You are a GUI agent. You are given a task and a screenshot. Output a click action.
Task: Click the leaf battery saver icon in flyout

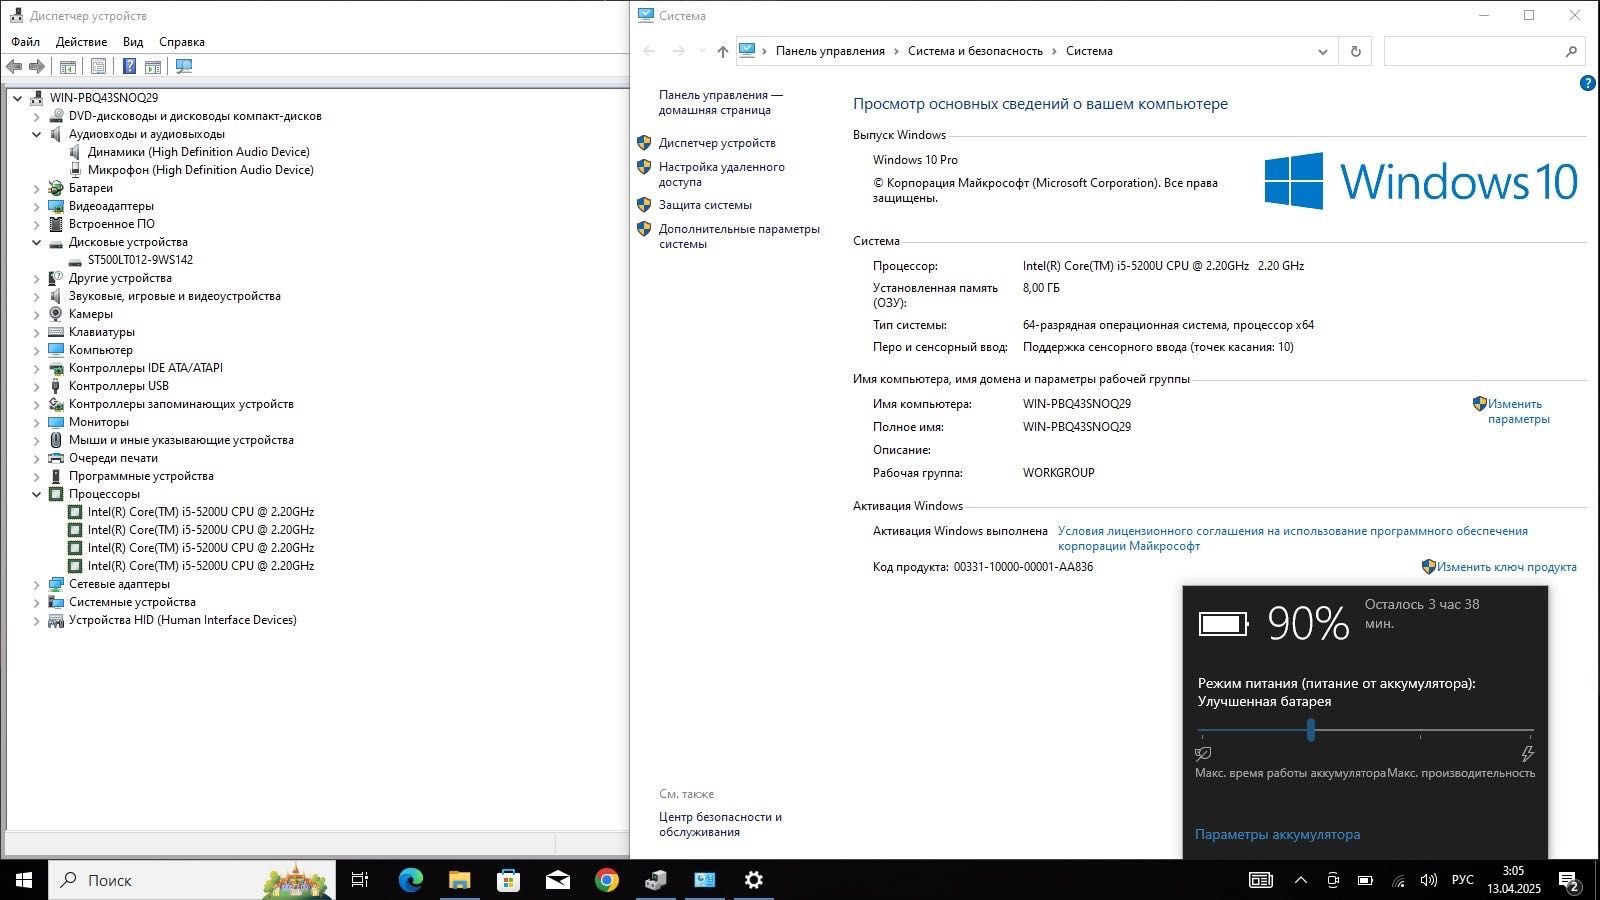pyautogui.click(x=1203, y=754)
